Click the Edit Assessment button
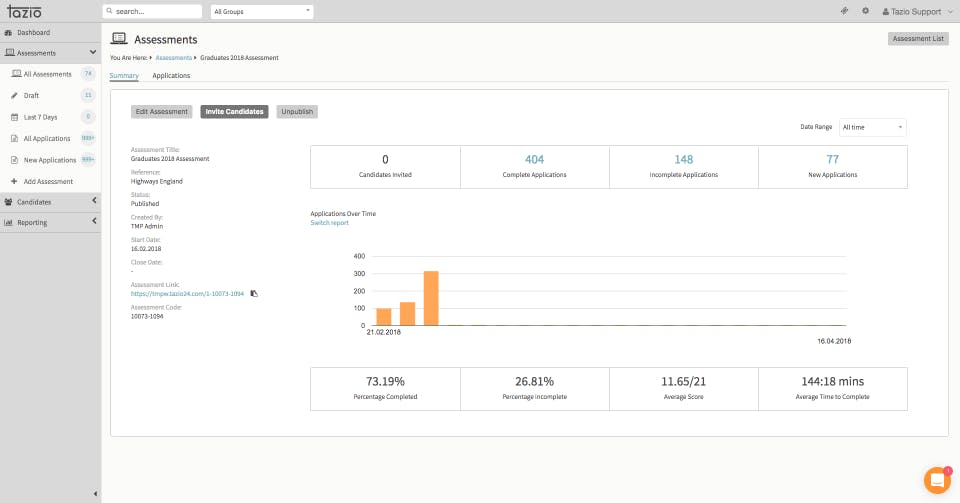Screen dimensions: 960x503 pos(162,111)
